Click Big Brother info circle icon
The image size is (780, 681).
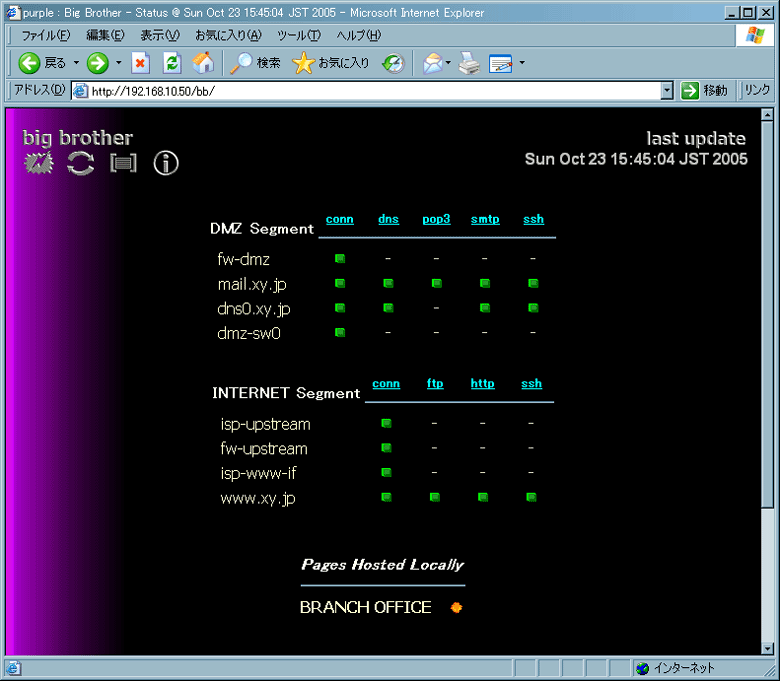coord(166,163)
